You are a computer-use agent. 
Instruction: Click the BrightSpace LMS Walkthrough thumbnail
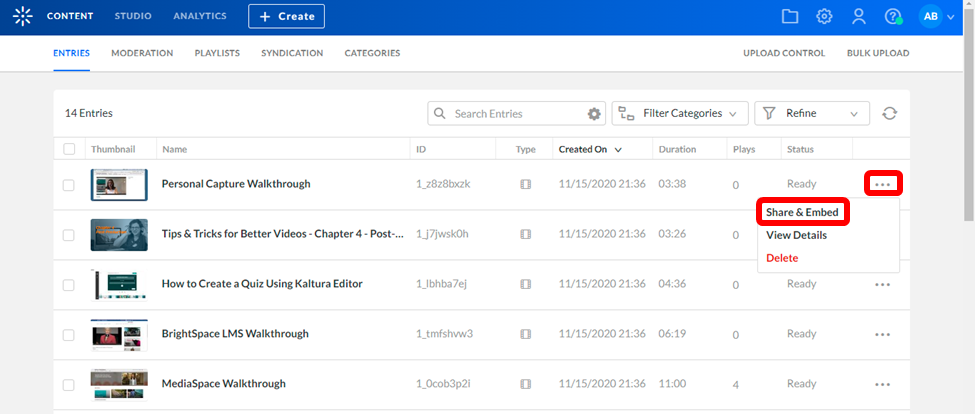(119, 334)
